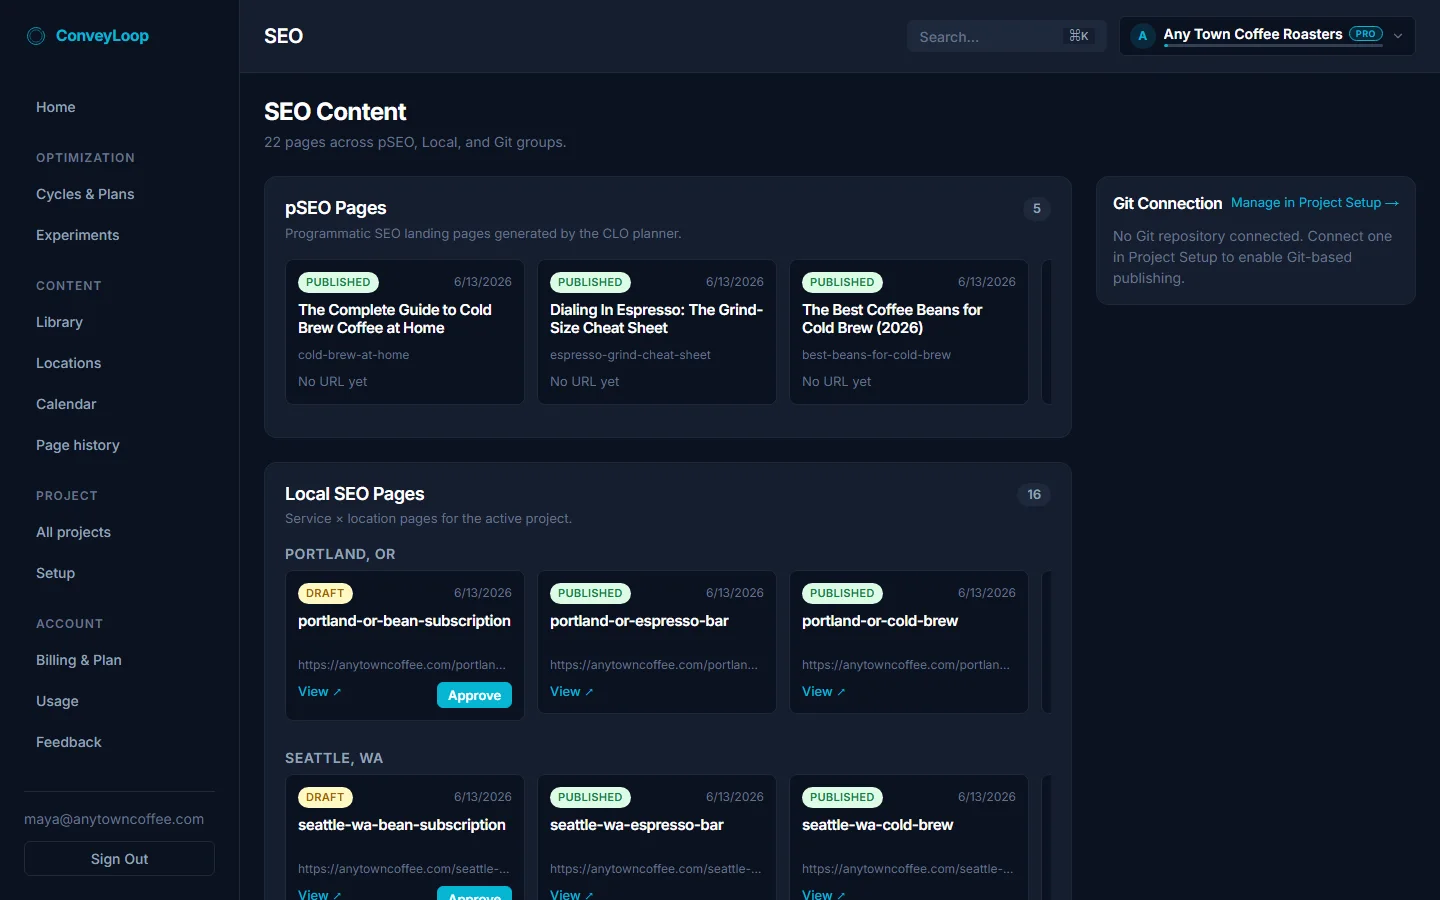Open Billing & Plan
Image resolution: width=1440 pixels, height=900 pixels.
point(79,660)
